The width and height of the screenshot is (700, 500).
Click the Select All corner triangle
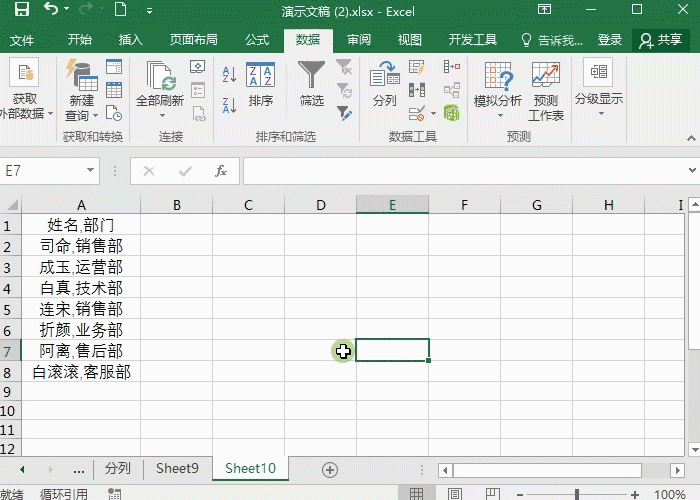pos(12,205)
